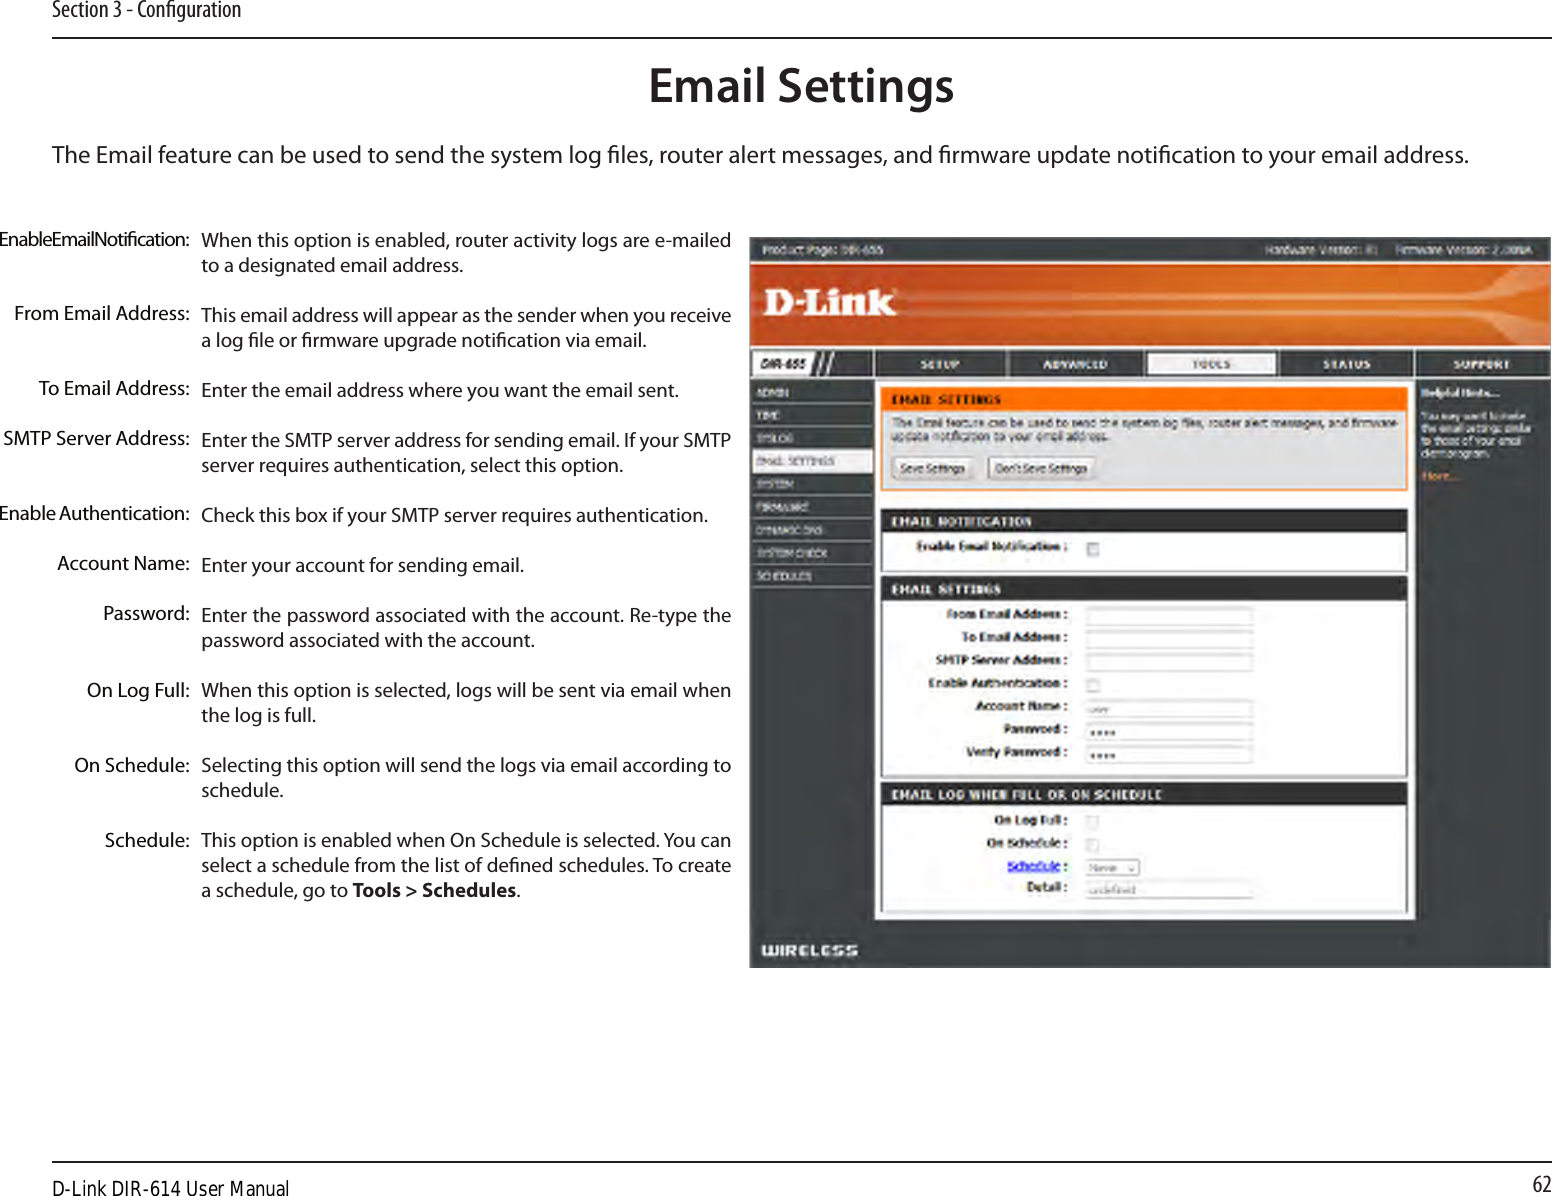The height and width of the screenshot is (1196, 1552).
Task: Tick the On Log Full checkbox
Action: click(1093, 822)
